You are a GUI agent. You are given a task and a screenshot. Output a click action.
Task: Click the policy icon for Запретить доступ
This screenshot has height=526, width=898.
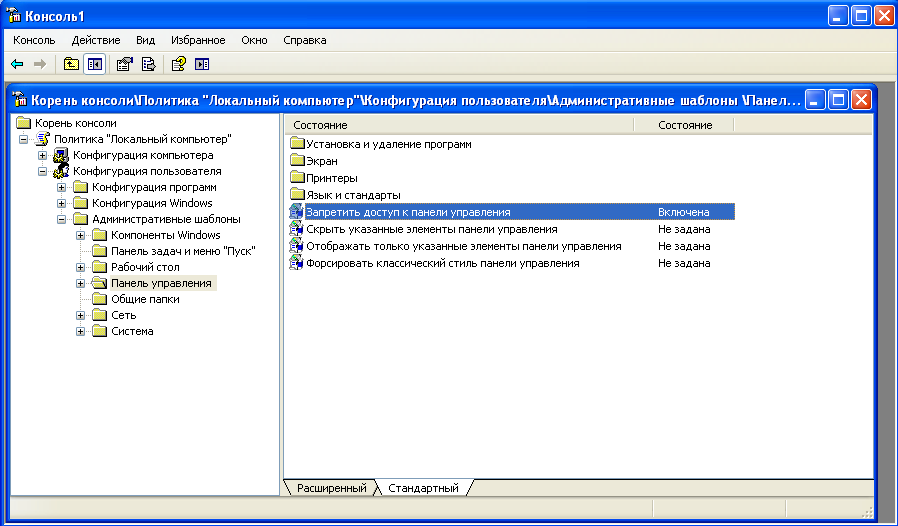tap(296, 212)
